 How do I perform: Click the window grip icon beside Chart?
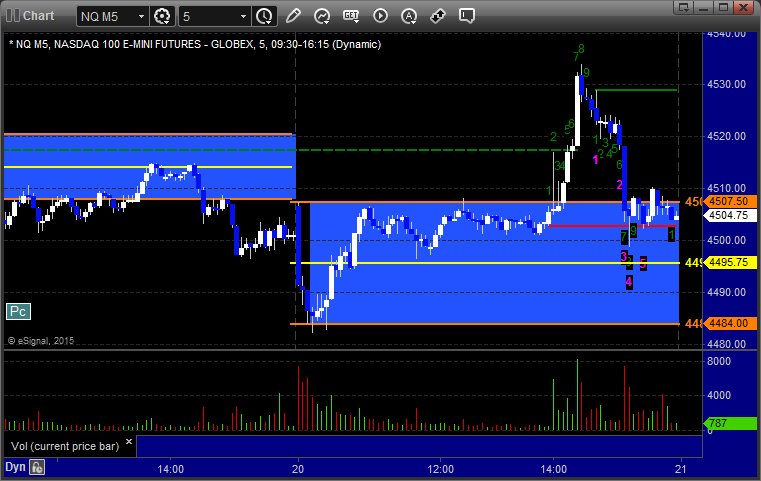click(13, 16)
